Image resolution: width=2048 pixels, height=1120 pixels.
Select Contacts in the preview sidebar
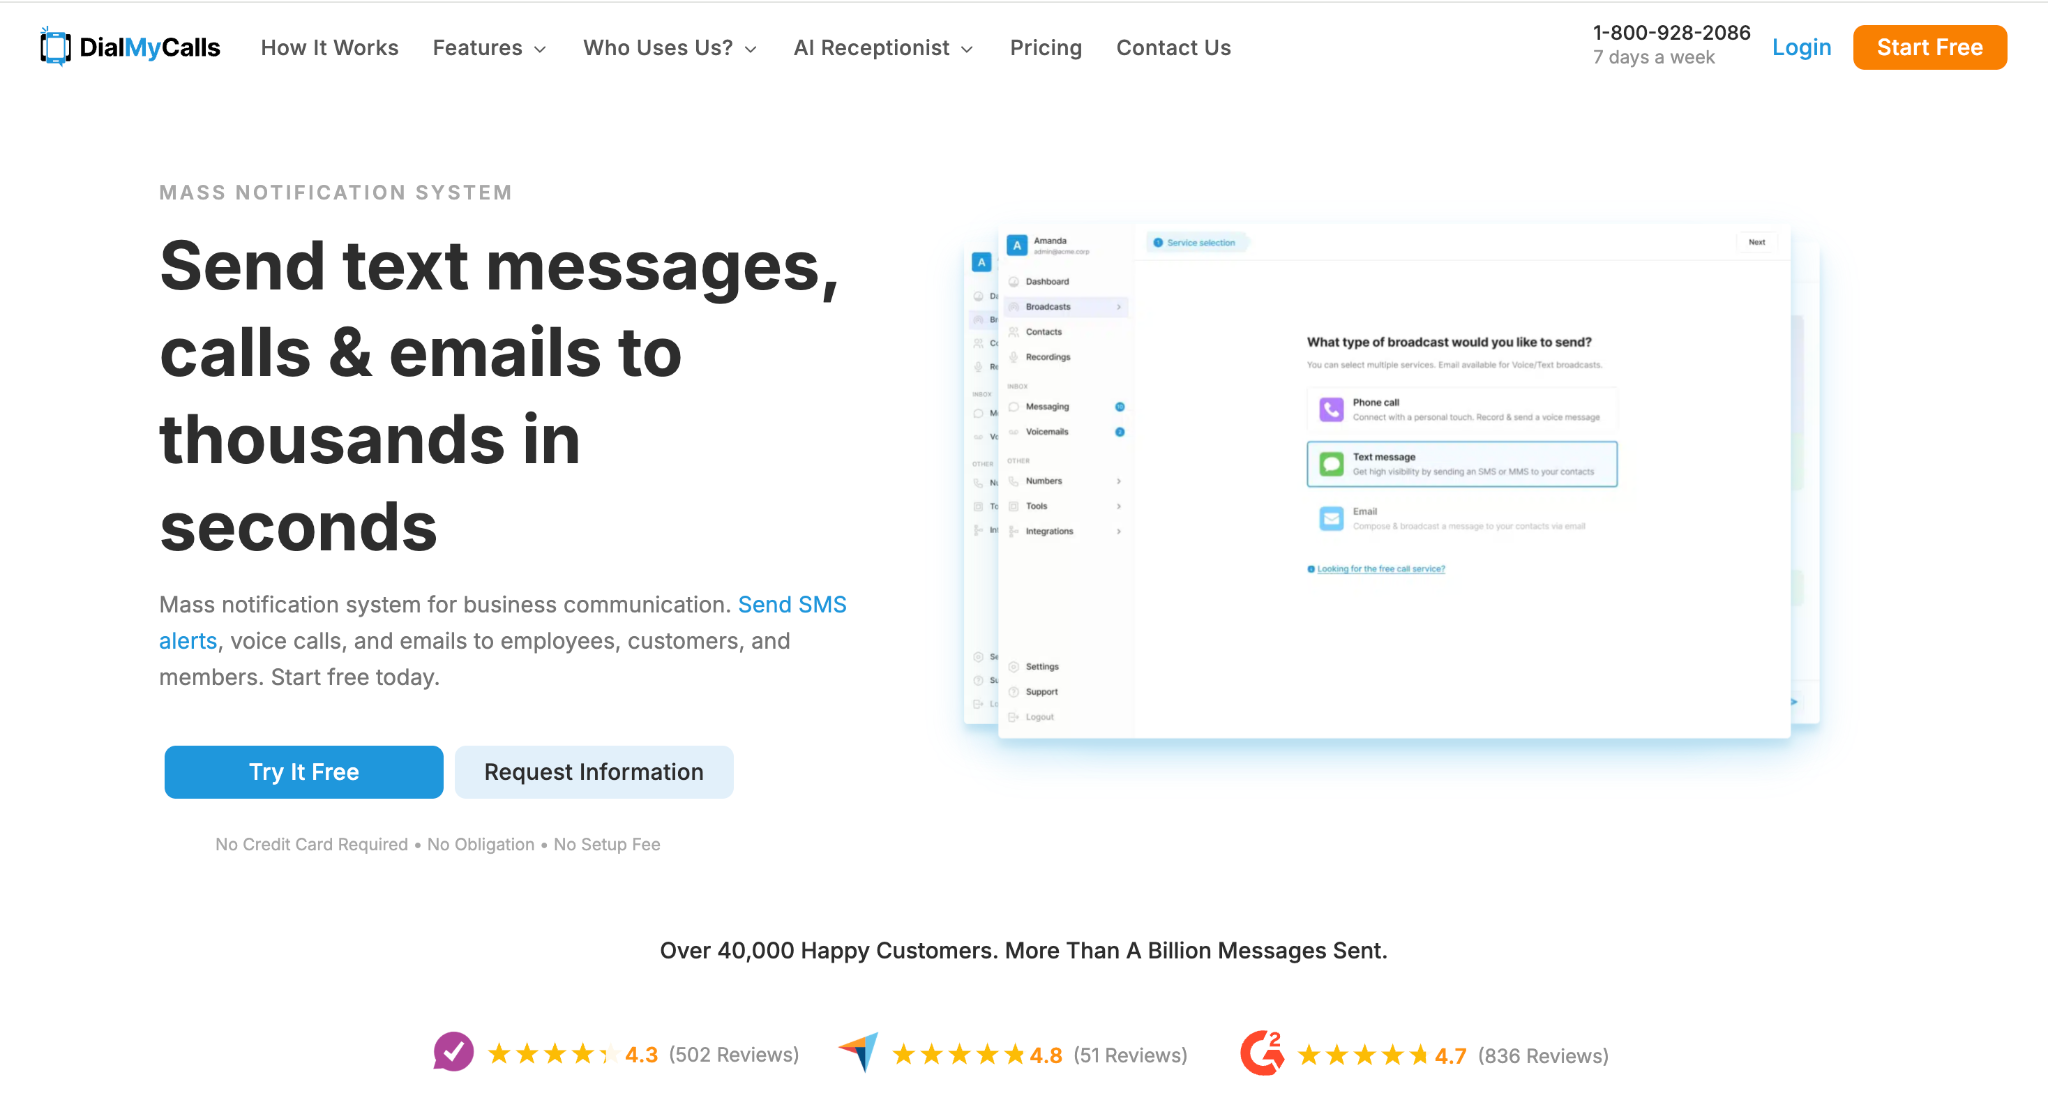click(1044, 332)
